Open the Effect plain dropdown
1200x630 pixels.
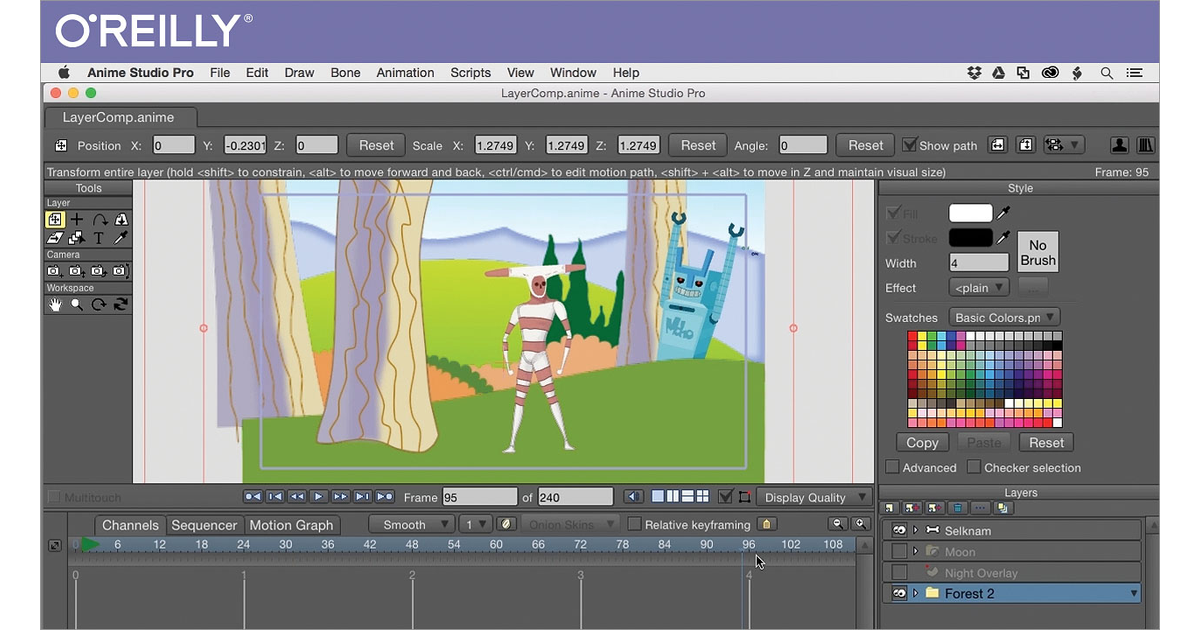[x=979, y=287]
